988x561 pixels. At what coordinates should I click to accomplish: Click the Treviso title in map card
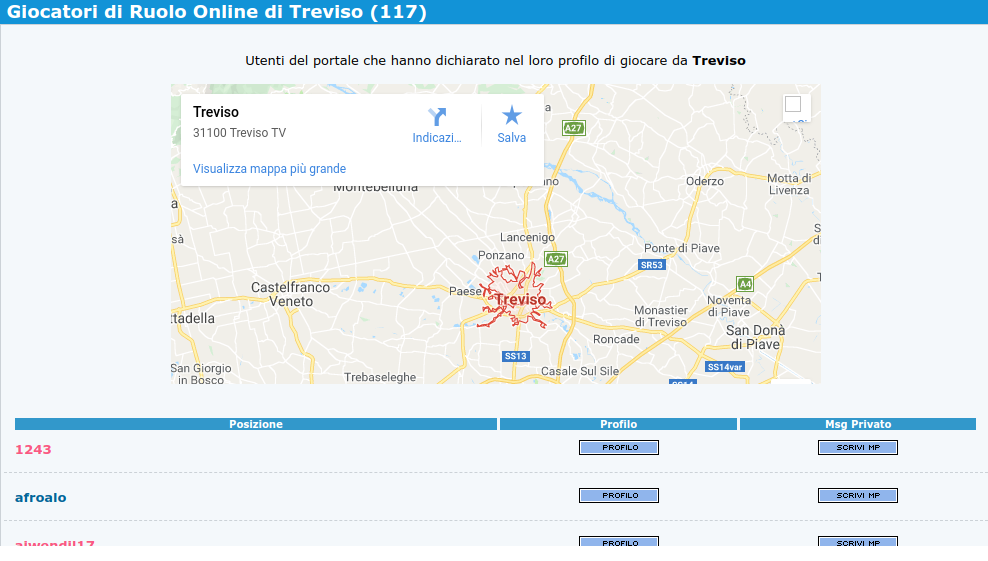point(215,112)
